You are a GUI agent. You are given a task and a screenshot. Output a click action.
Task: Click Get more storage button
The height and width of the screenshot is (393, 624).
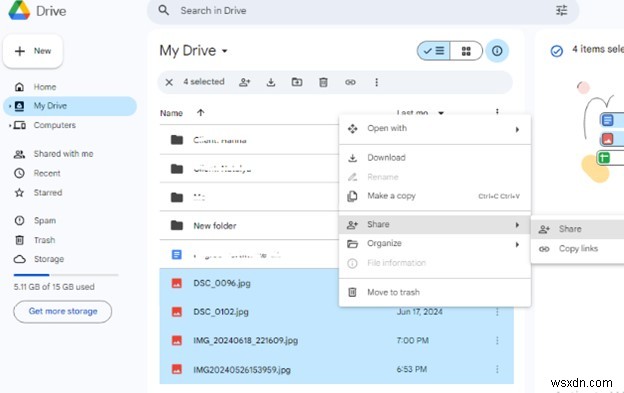pos(62,311)
